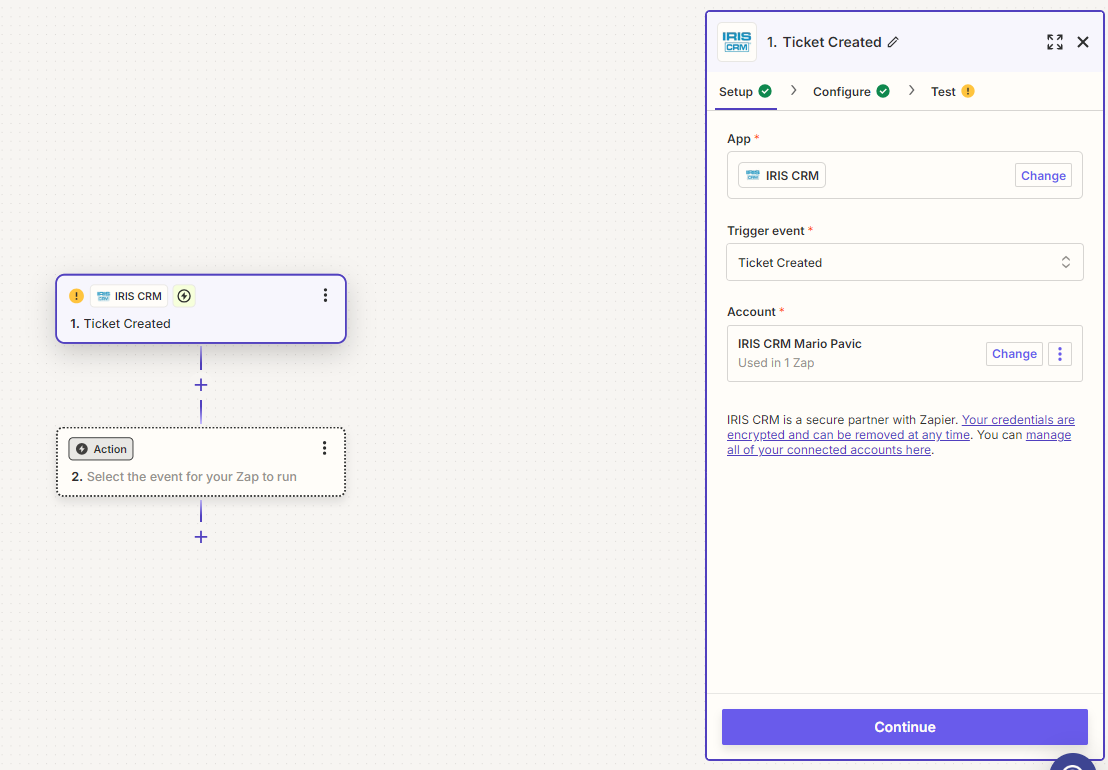This screenshot has height=770, width=1108.
Task: Open three-dot menu on Ticket Created step
Action: pyautogui.click(x=325, y=295)
